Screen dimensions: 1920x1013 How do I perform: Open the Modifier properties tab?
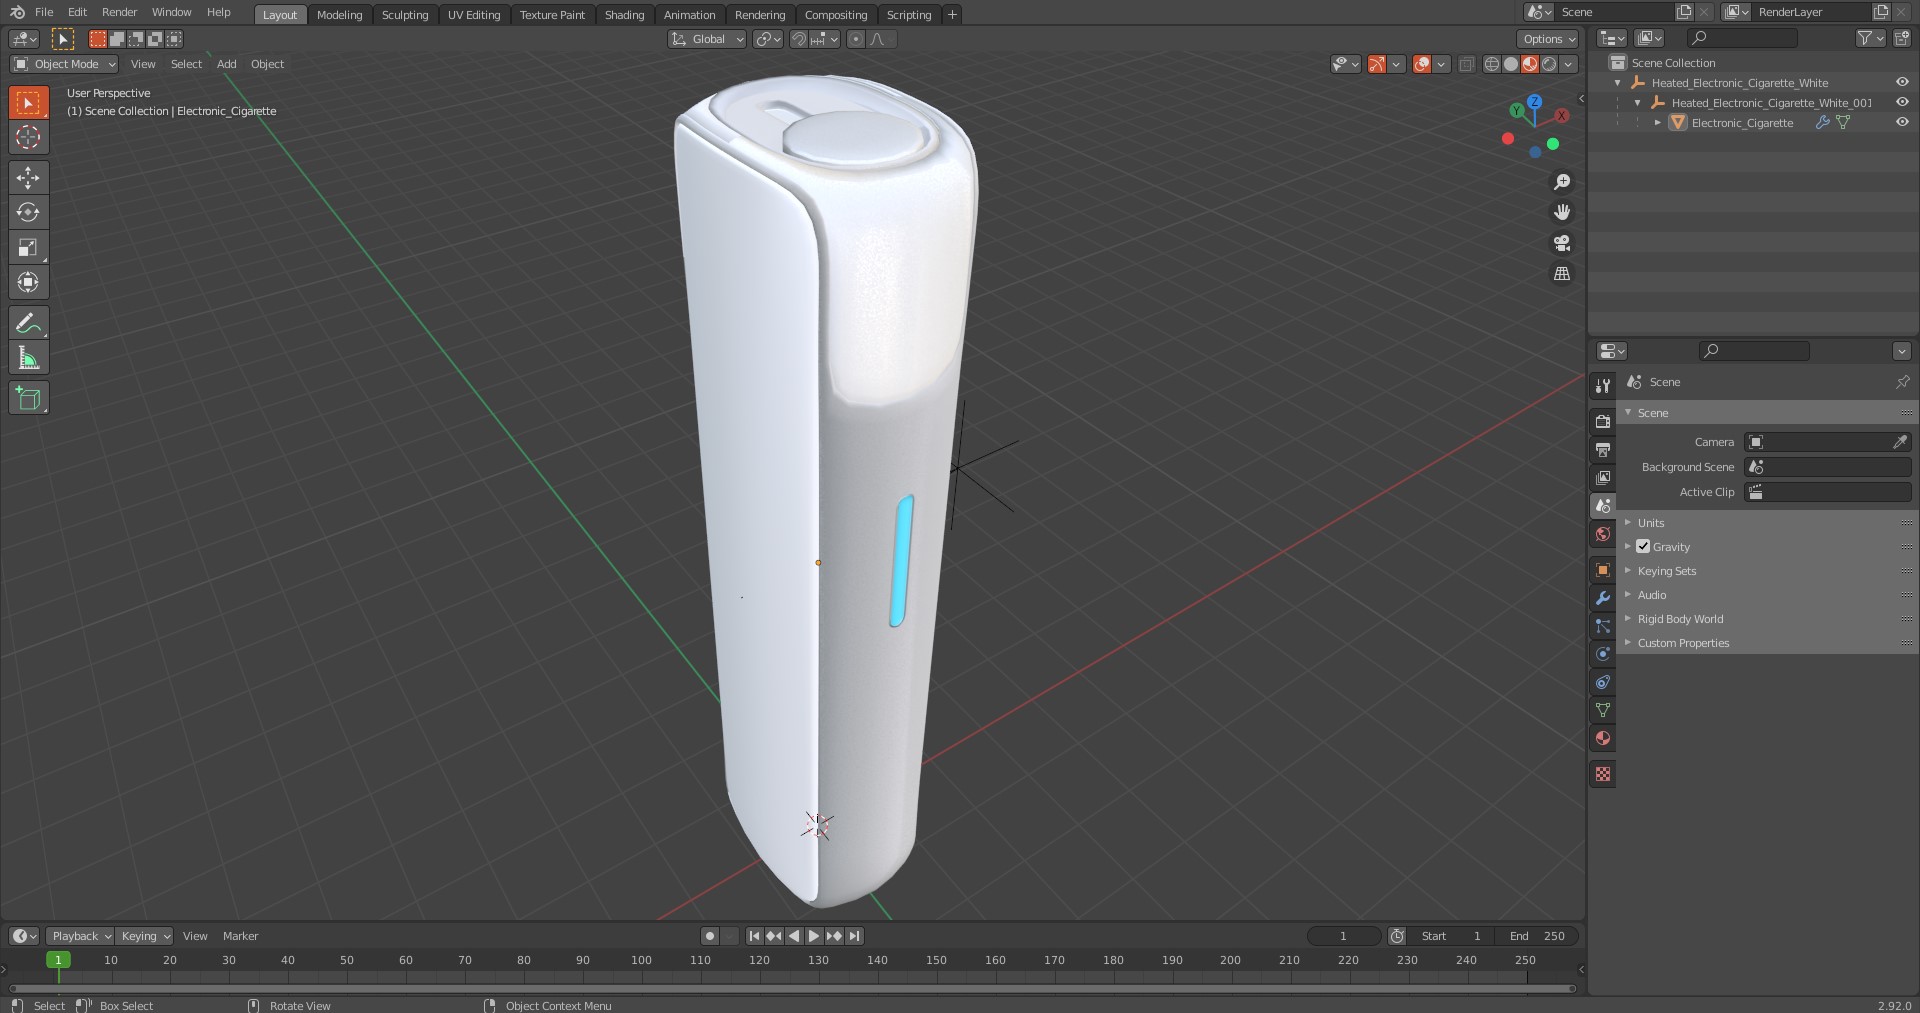tap(1603, 597)
